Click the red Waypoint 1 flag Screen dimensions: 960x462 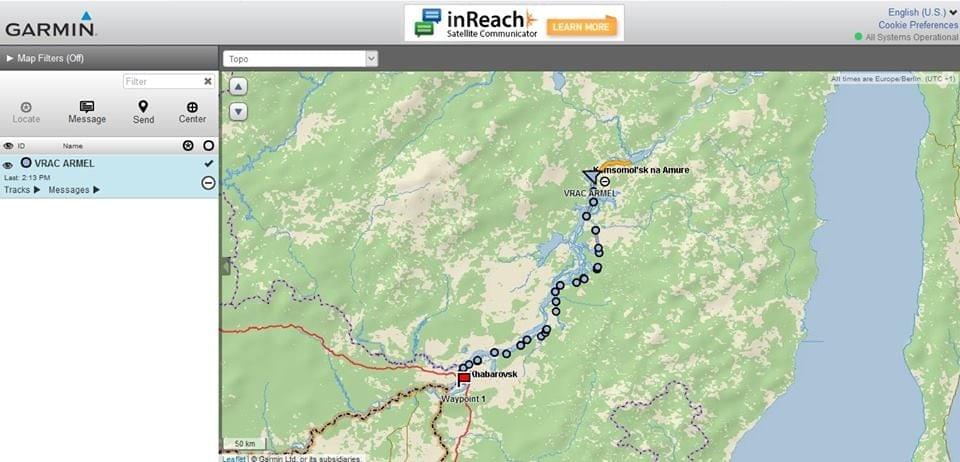pyautogui.click(x=464, y=379)
